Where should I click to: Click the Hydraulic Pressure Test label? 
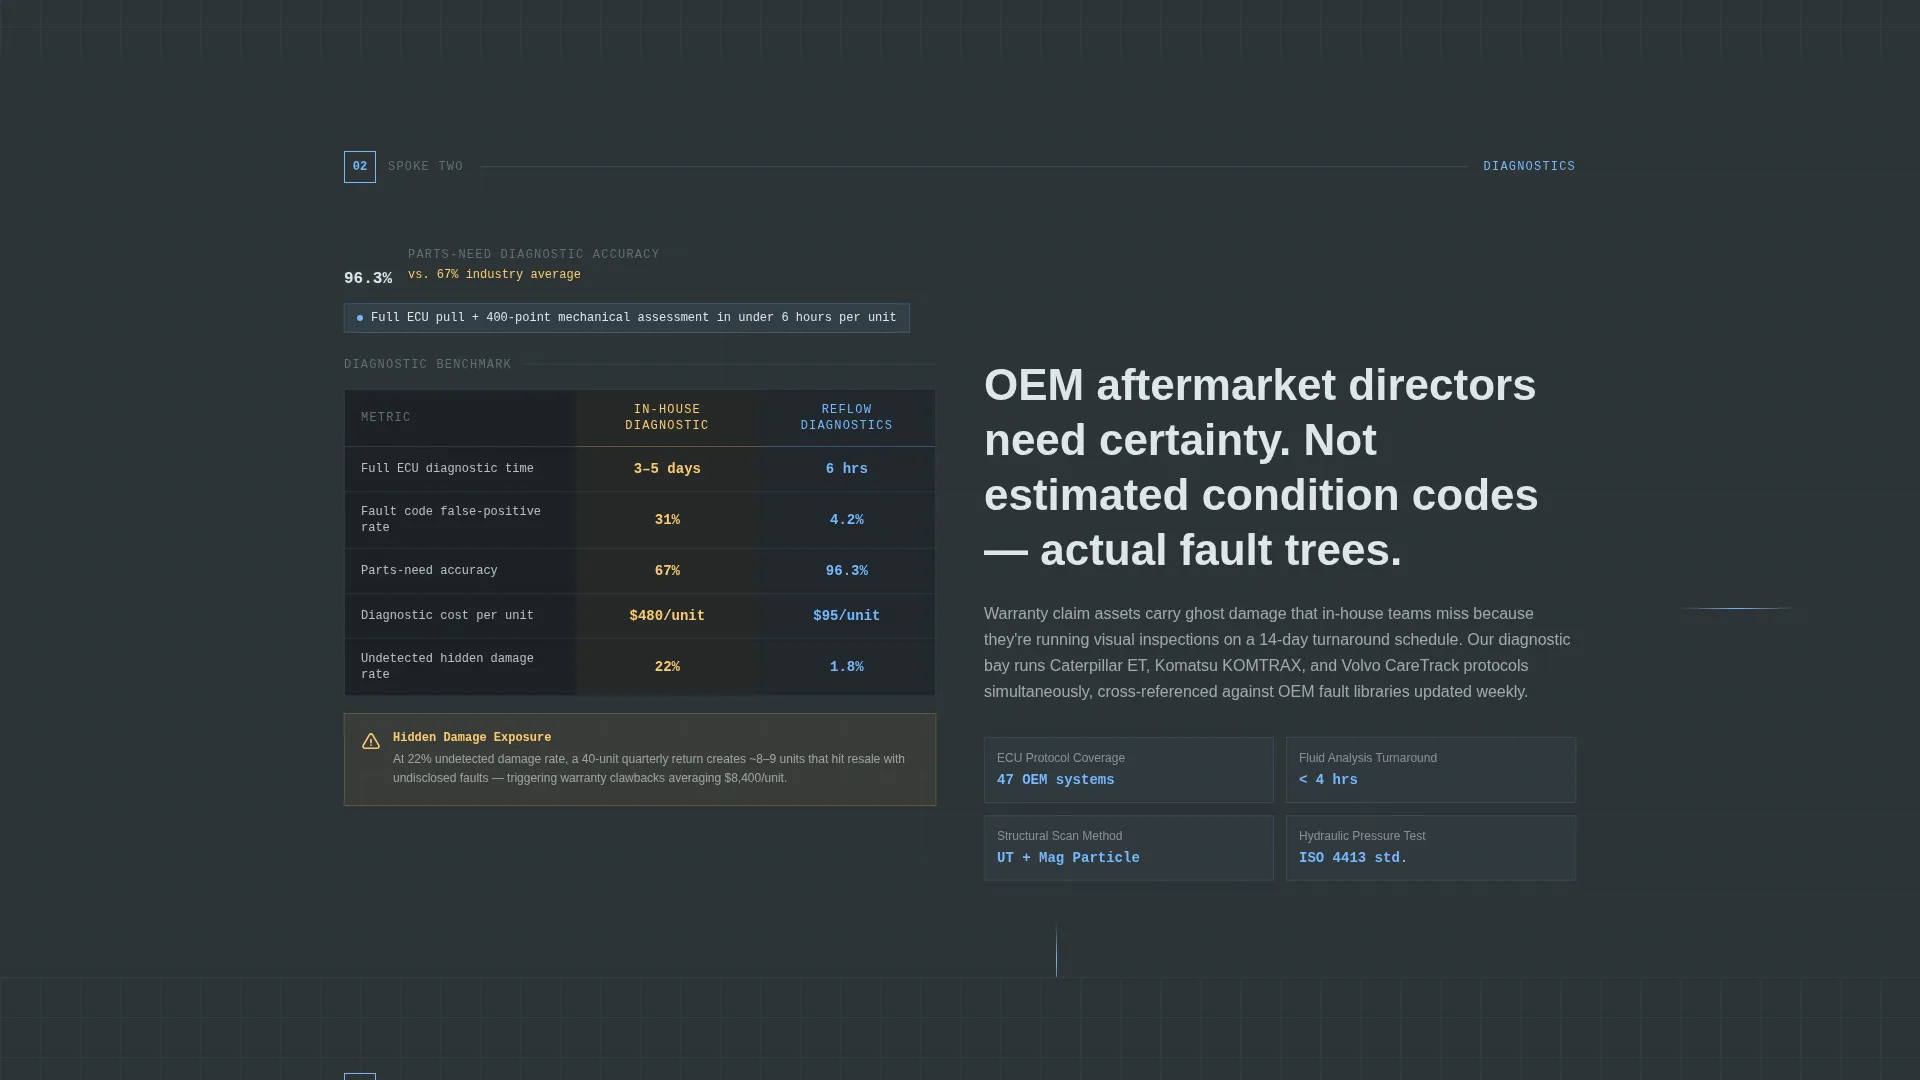click(x=1362, y=836)
